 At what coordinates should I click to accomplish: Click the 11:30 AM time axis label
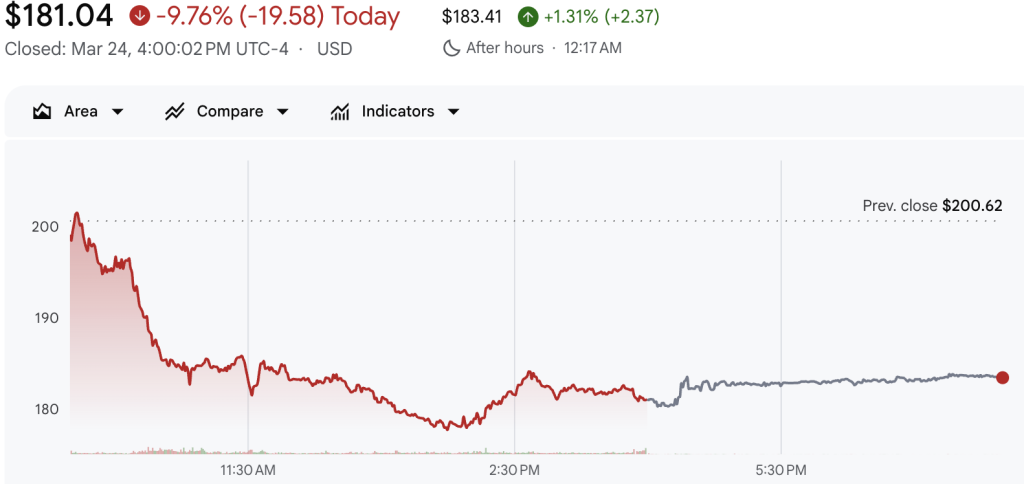[x=247, y=469]
